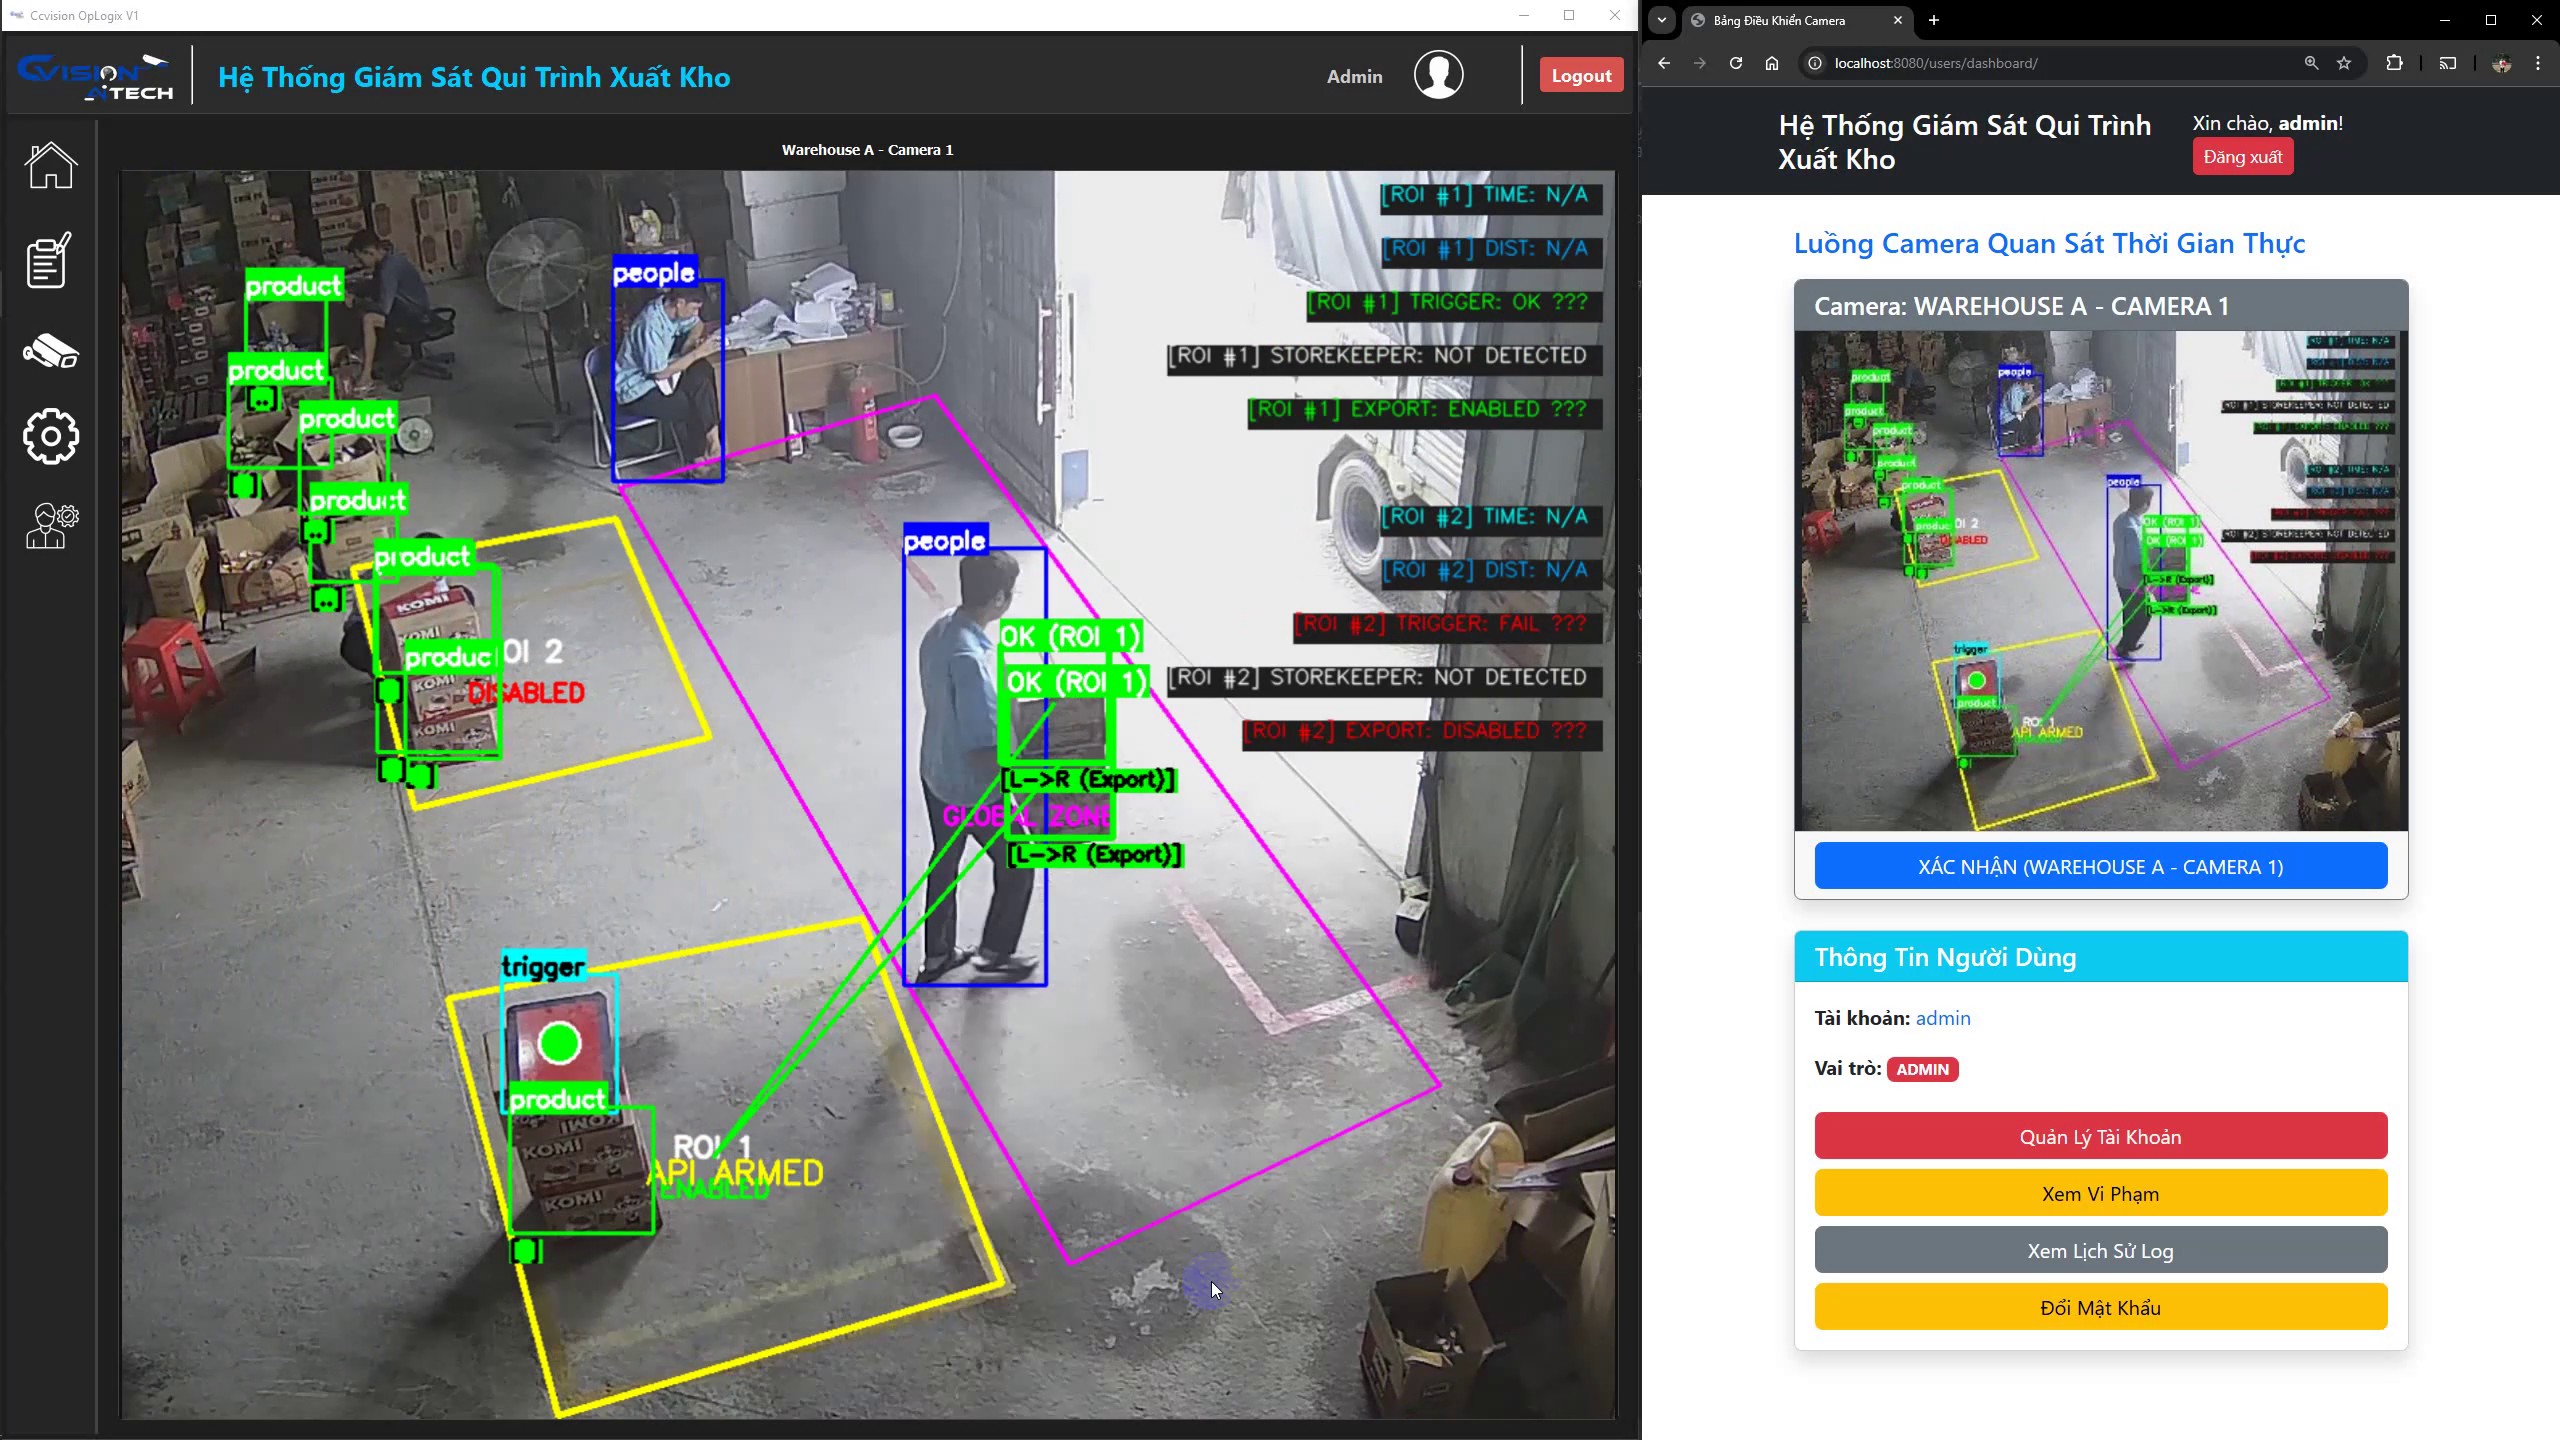Click XÁC NHẬN (WAREHOUSE A - CAMERA 1)
Image resolution: width=2560 pixels, height=1440 pixels.
click(x=2100, y=866)
